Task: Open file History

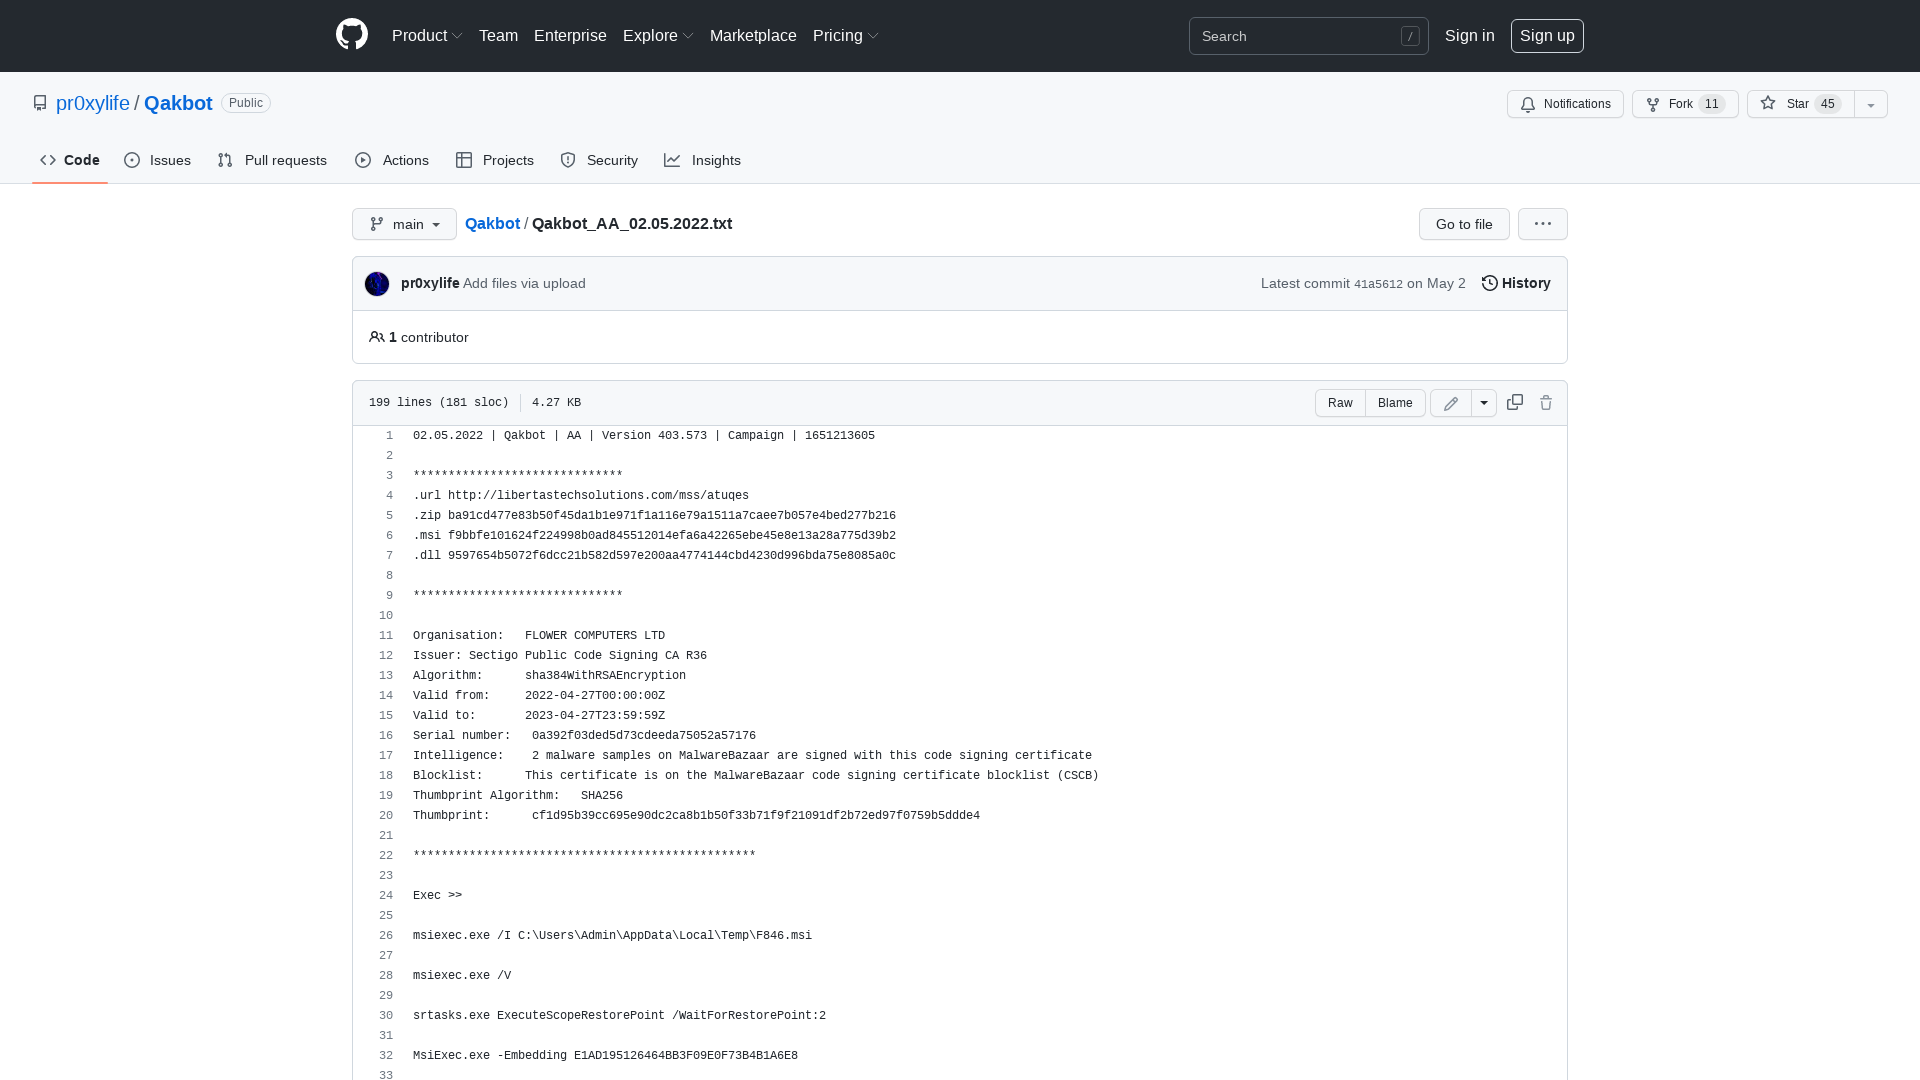Action: point(1516,283)
